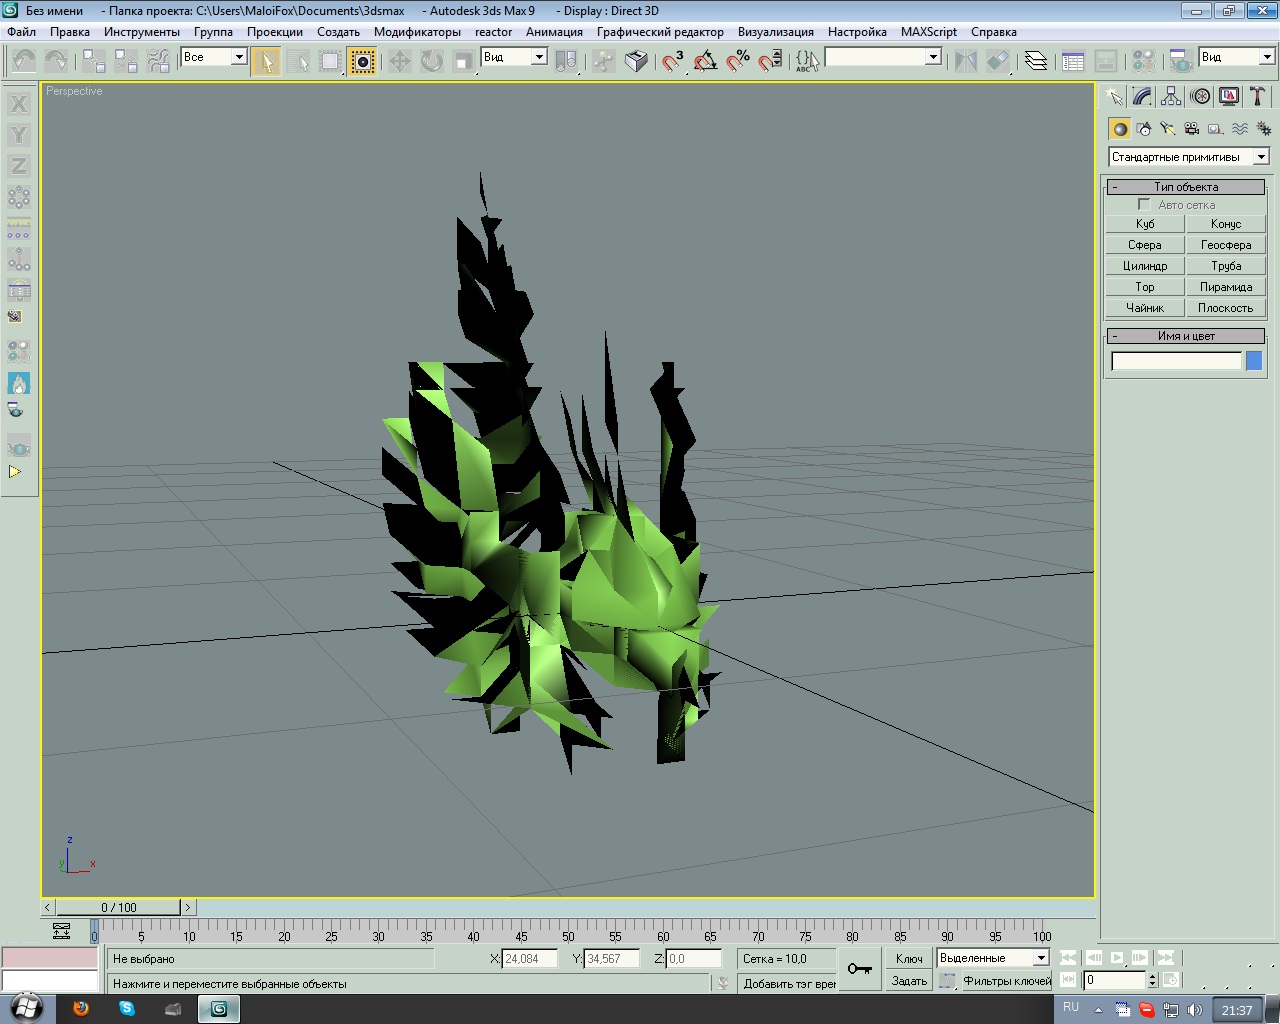The height and width of the screenshot is (1024, 1280).
Task: Open the 'Стандартные примитивы' dropdown
Action: tap(1189, 157)
